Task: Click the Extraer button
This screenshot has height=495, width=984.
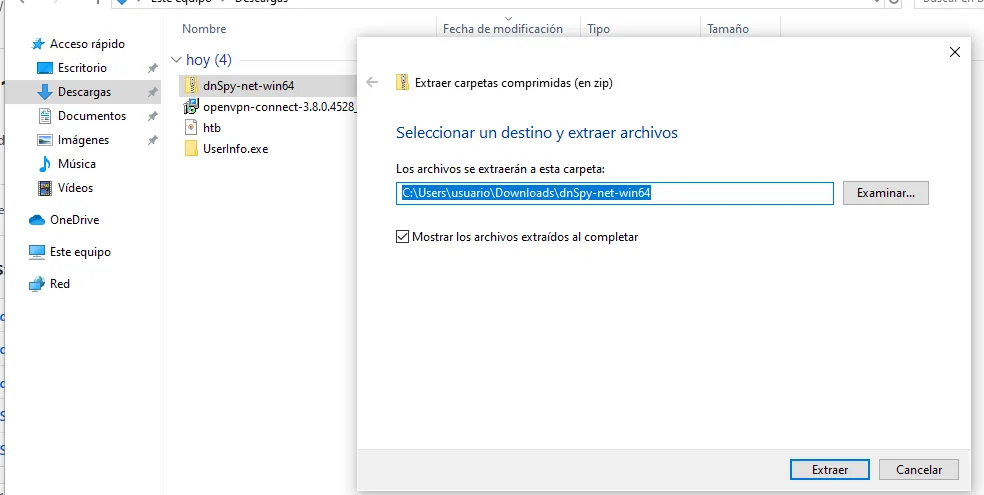Action: (830, 470)
